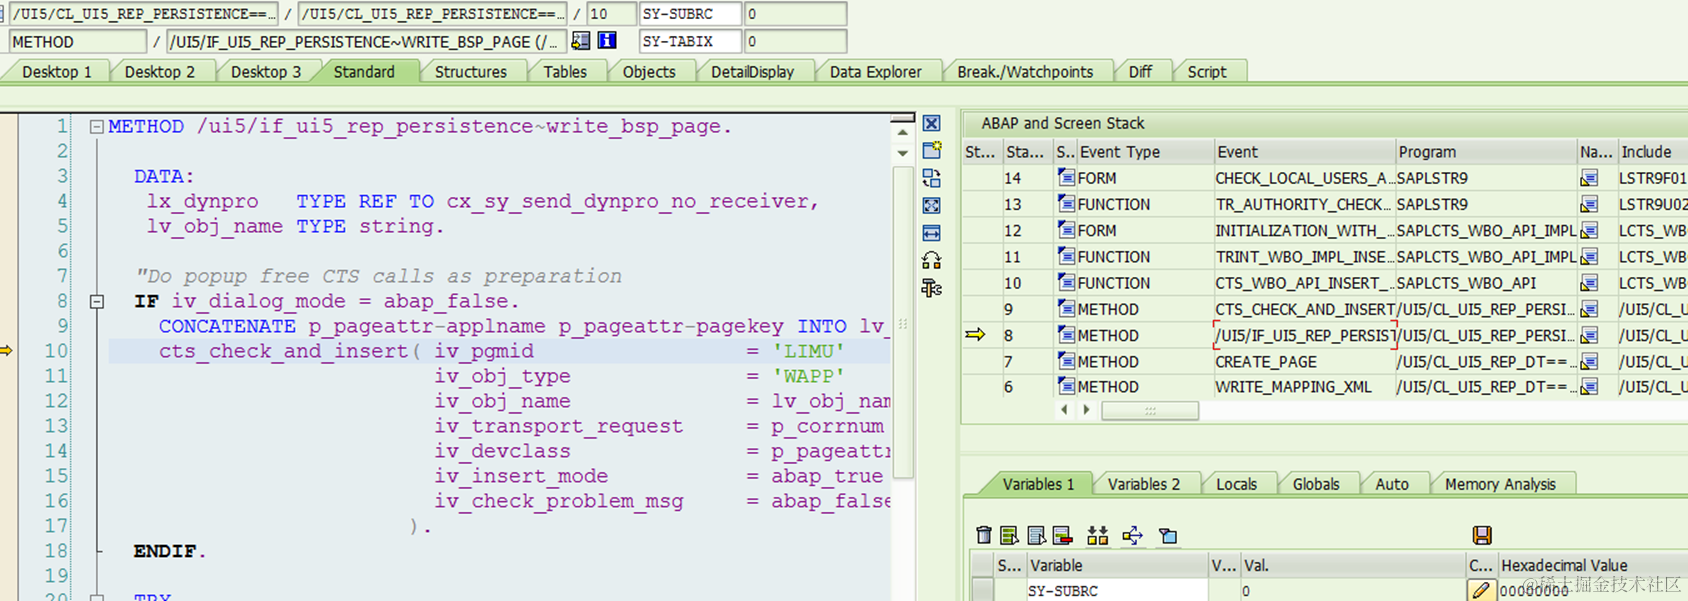Image resolution: width=1688 pixels, height=601 pixels.
Task: Click the Variable column header
Action: tap(1116, 565)
